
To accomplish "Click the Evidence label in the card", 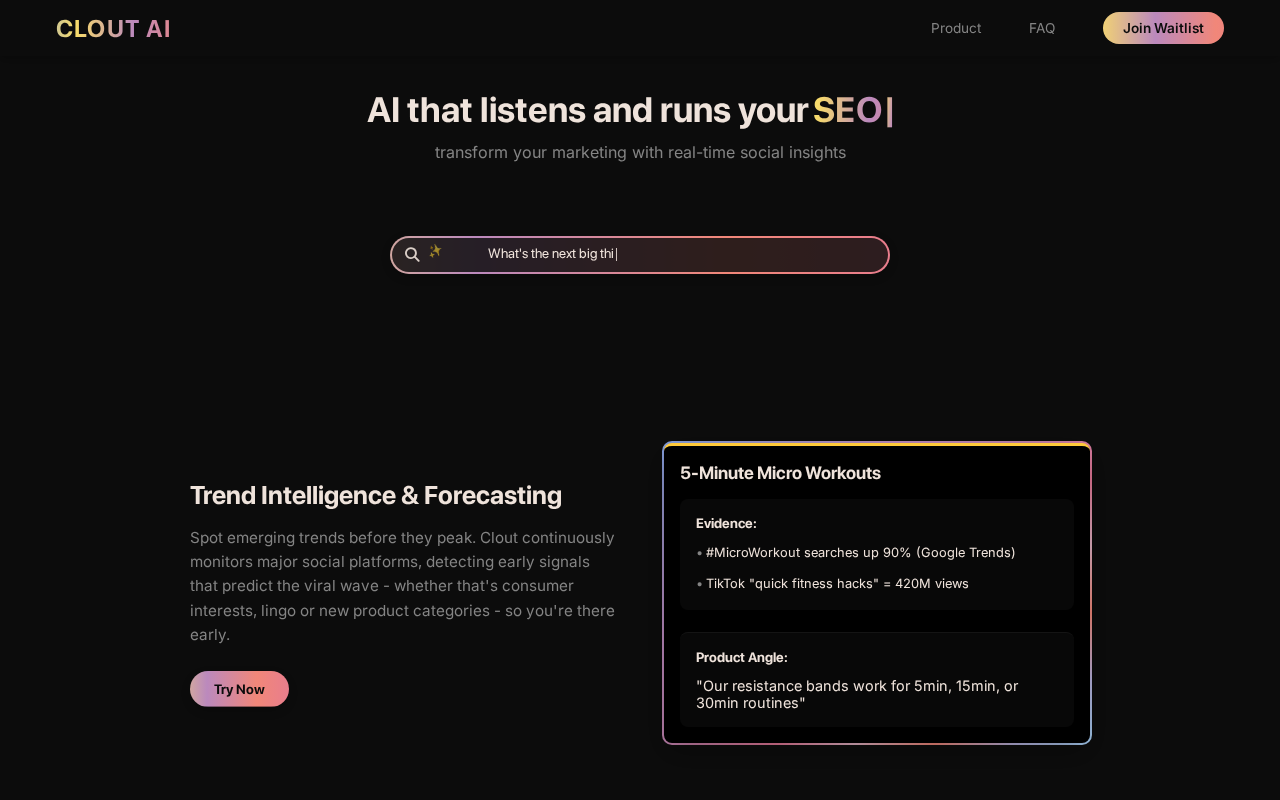I will [x=726, y=523].
